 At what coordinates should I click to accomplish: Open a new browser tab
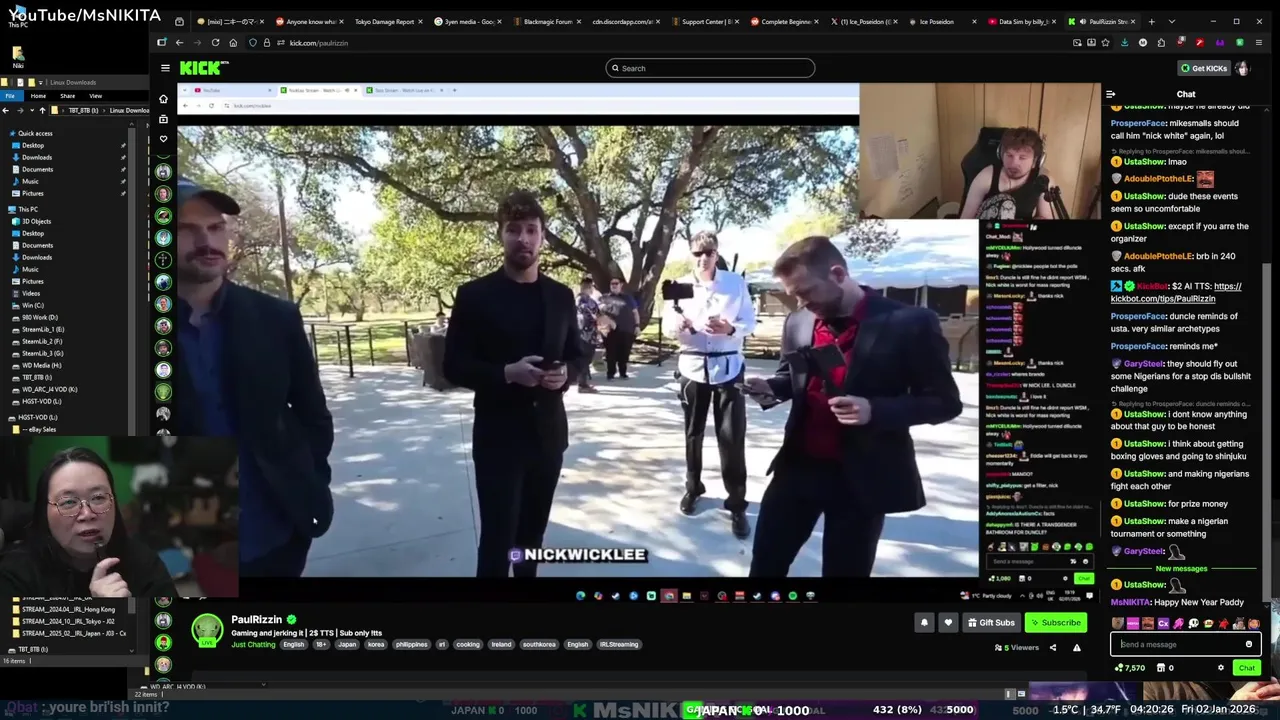tap(1151, 21)
